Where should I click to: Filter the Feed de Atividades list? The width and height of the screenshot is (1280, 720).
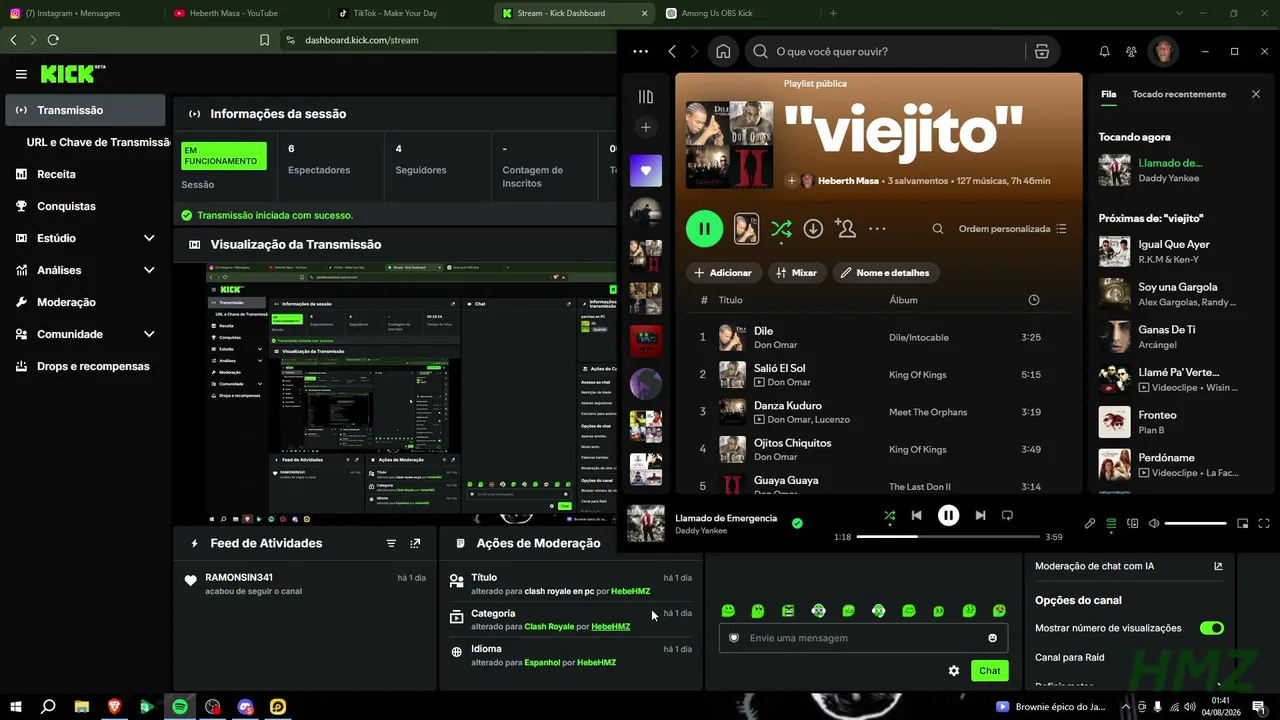(391, 543)
